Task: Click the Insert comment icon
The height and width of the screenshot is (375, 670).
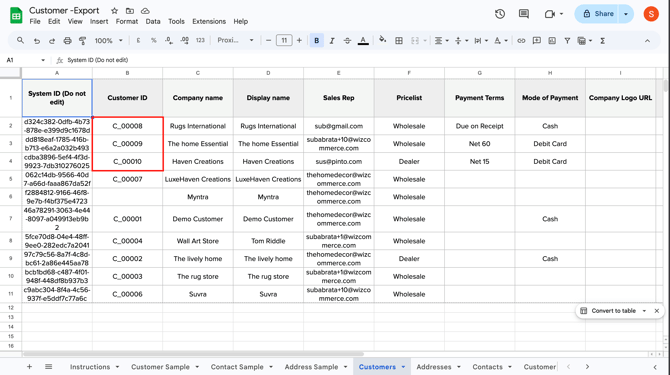Action: click(536, 41)
